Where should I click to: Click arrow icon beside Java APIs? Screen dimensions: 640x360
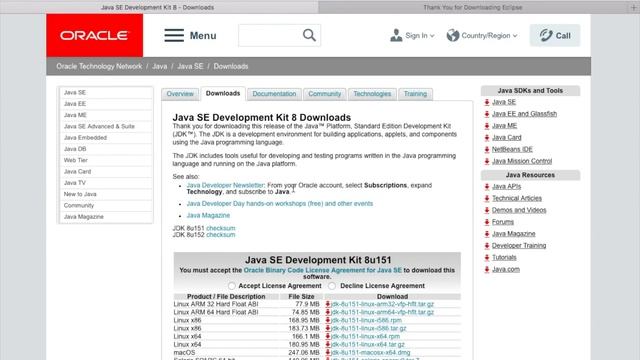click(487, 187)
